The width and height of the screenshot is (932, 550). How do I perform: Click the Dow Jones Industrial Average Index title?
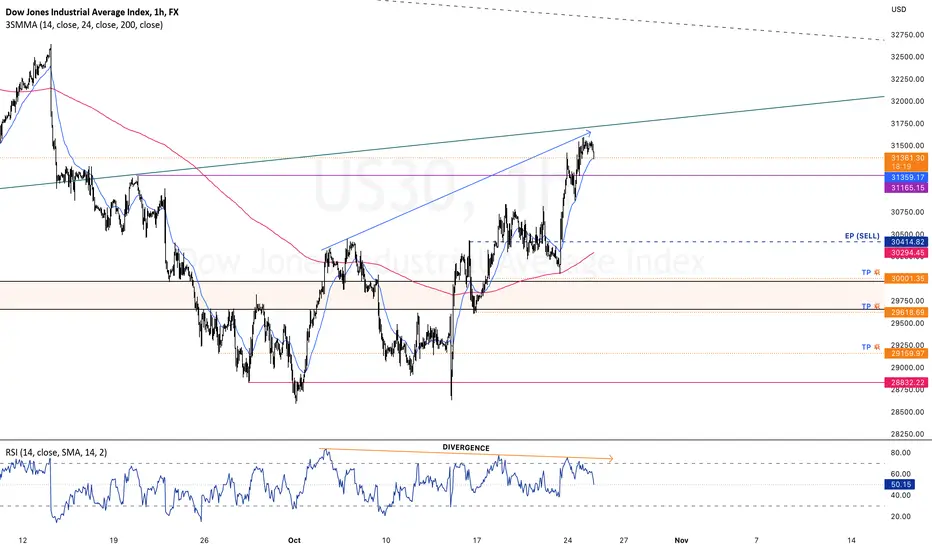pos(92,12)
